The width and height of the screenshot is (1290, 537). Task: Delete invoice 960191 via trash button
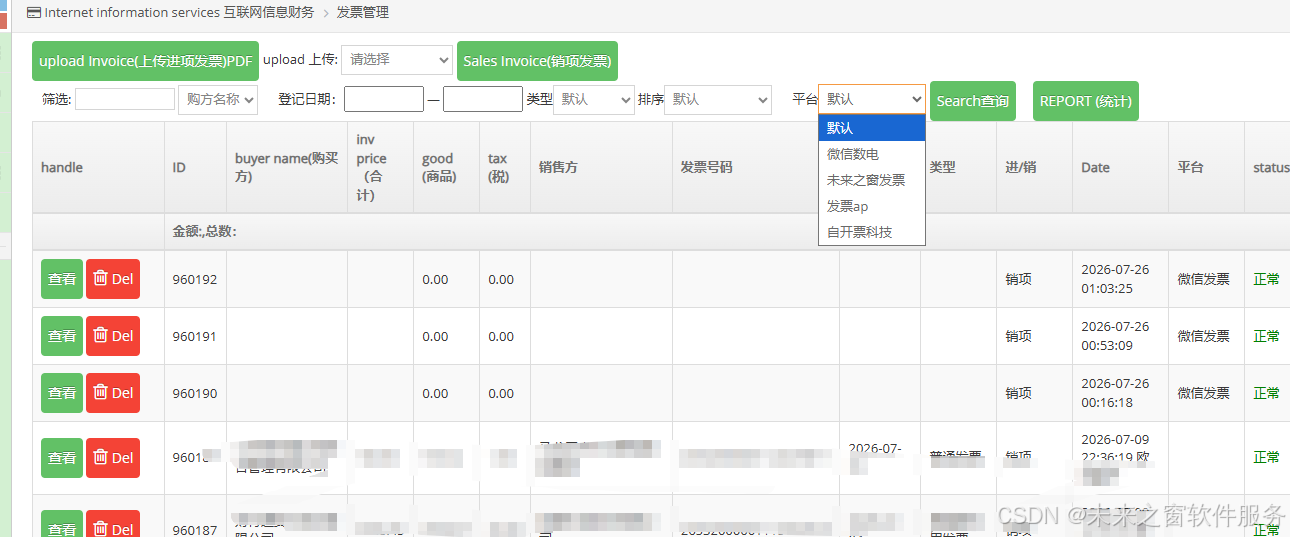click(x=113, y=336)
